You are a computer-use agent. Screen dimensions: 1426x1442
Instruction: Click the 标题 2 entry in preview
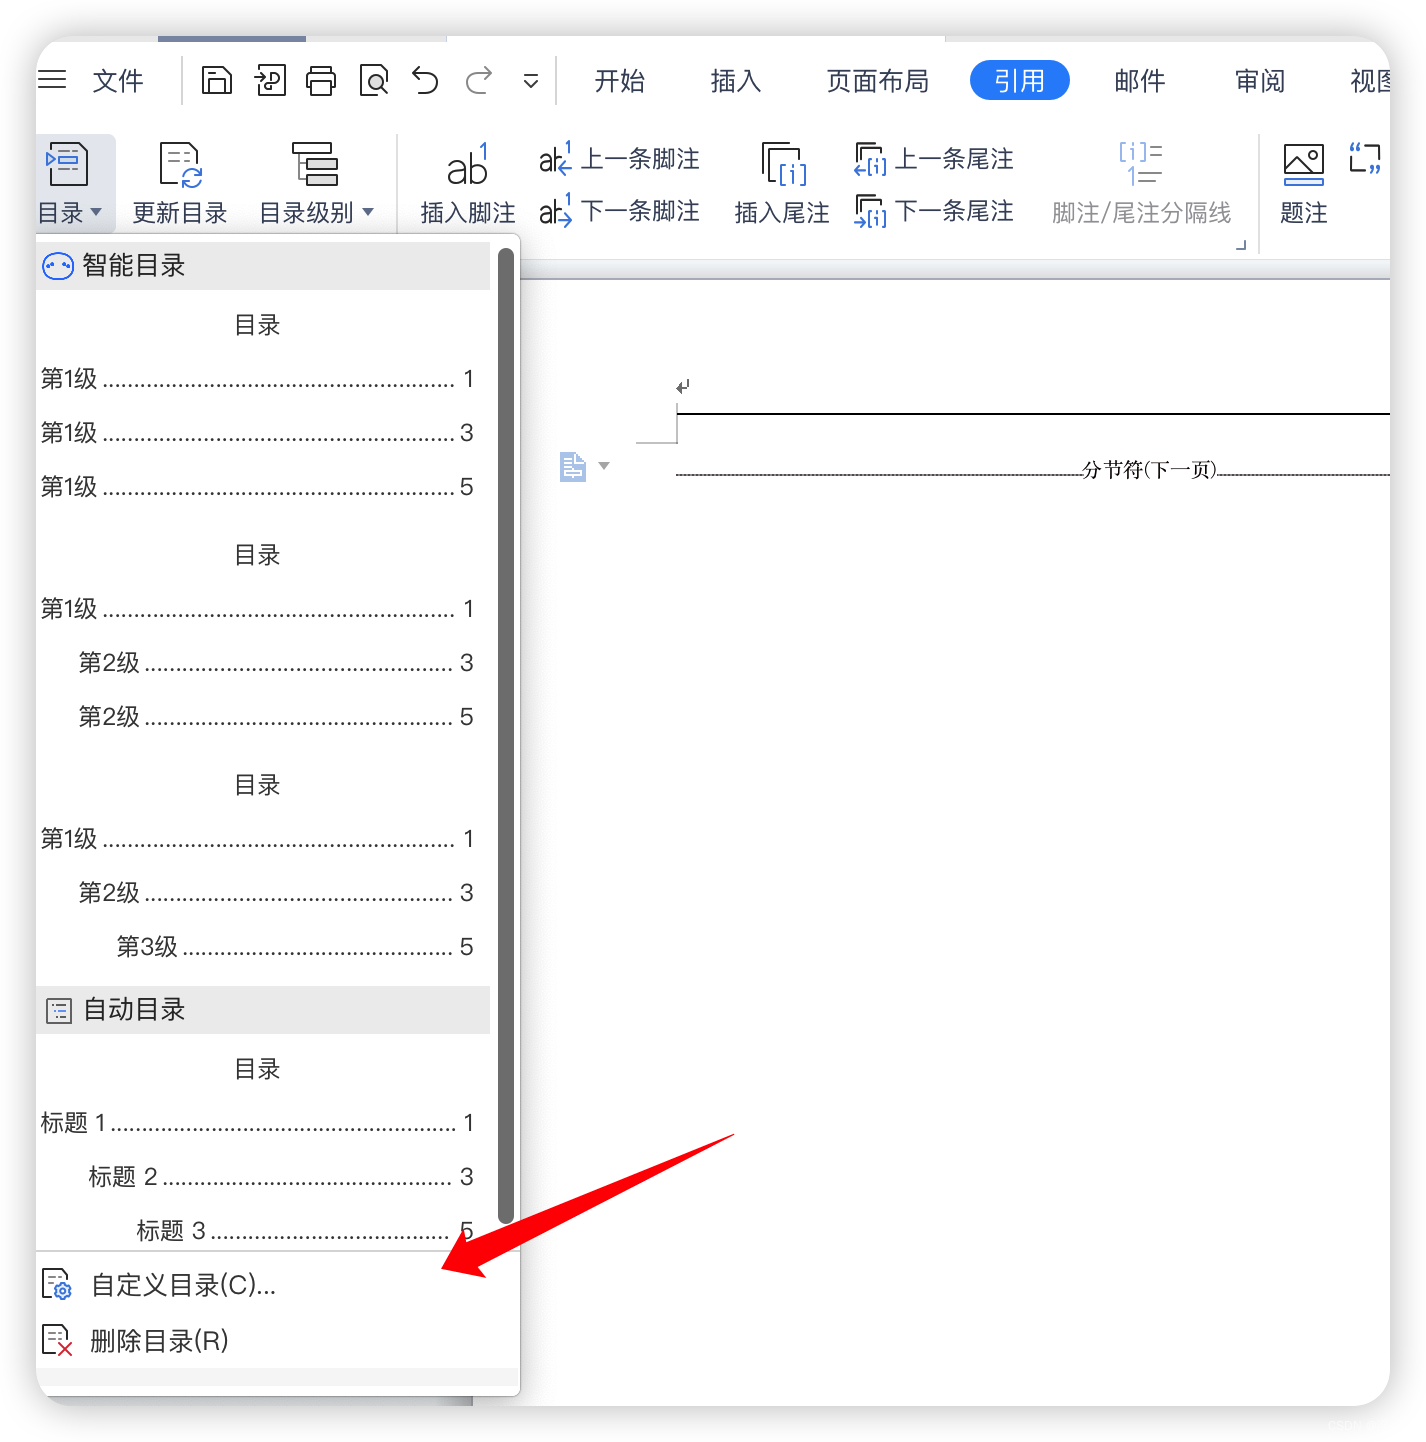pos(281,1177)
